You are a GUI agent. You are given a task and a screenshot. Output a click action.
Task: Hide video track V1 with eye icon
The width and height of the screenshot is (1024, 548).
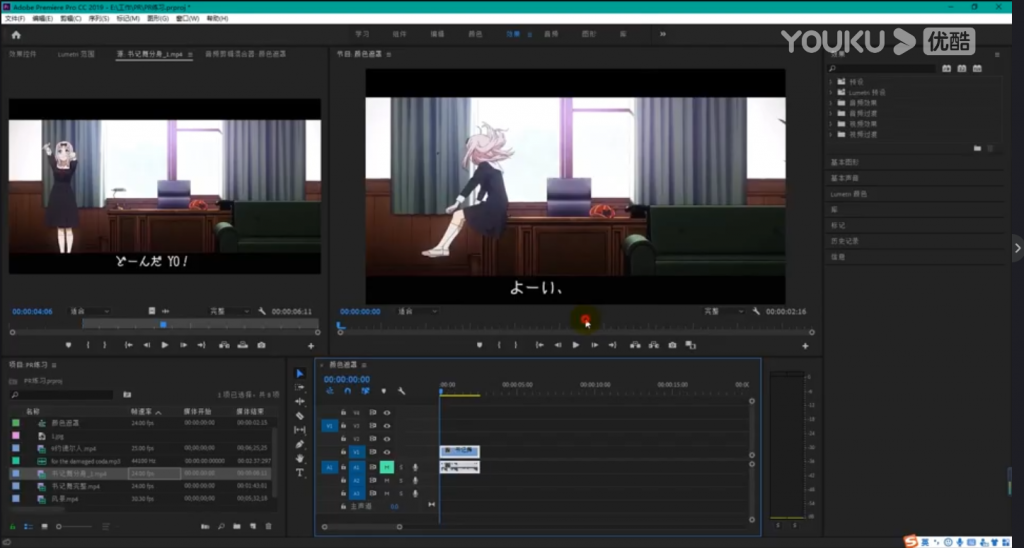[x=387, y=452]
